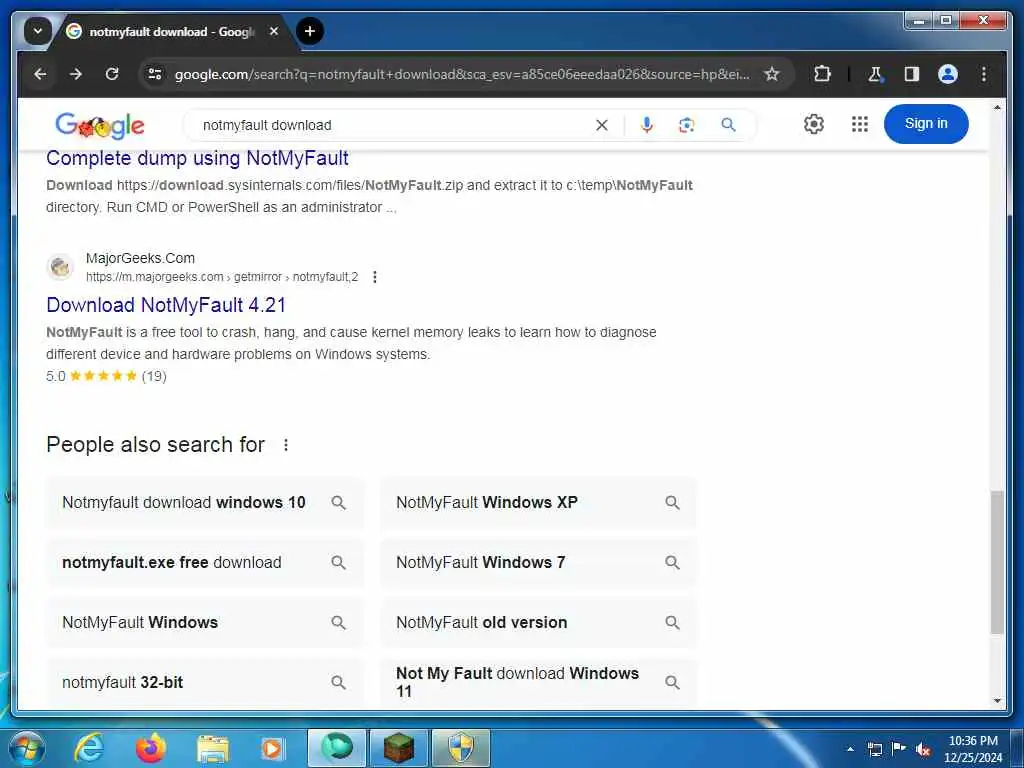Open Windows Explorer folder icon in taskbar
1024x768 pixels.
[213, 748]
